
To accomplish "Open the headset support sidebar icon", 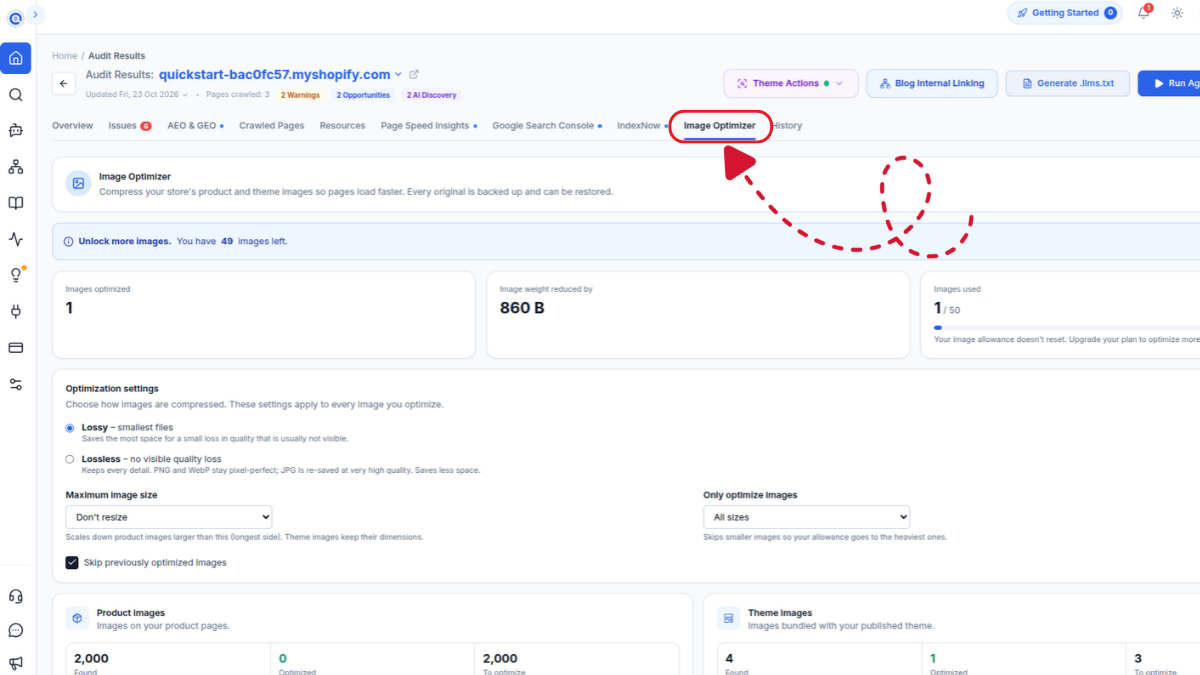I will tap(16, 596).
